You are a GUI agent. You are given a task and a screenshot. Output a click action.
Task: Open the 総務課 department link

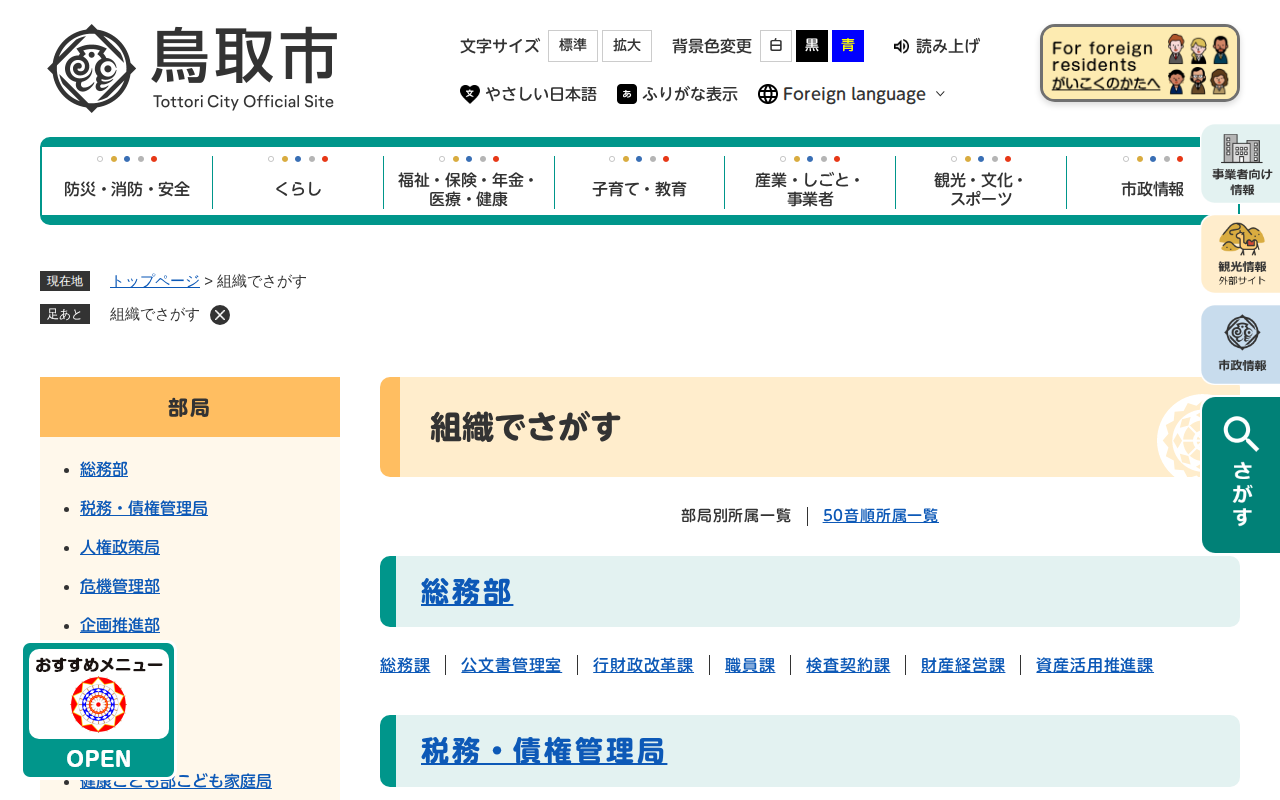pos(405,665)
